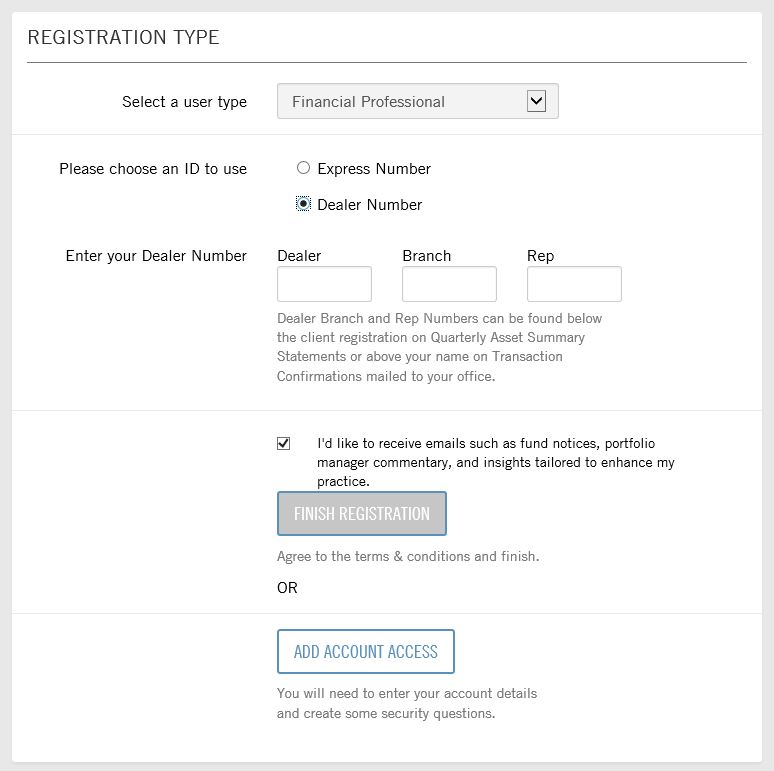Screen dimensions: 774x771
Task: Select the Dealer Number radio button
Action: [303, 204]
